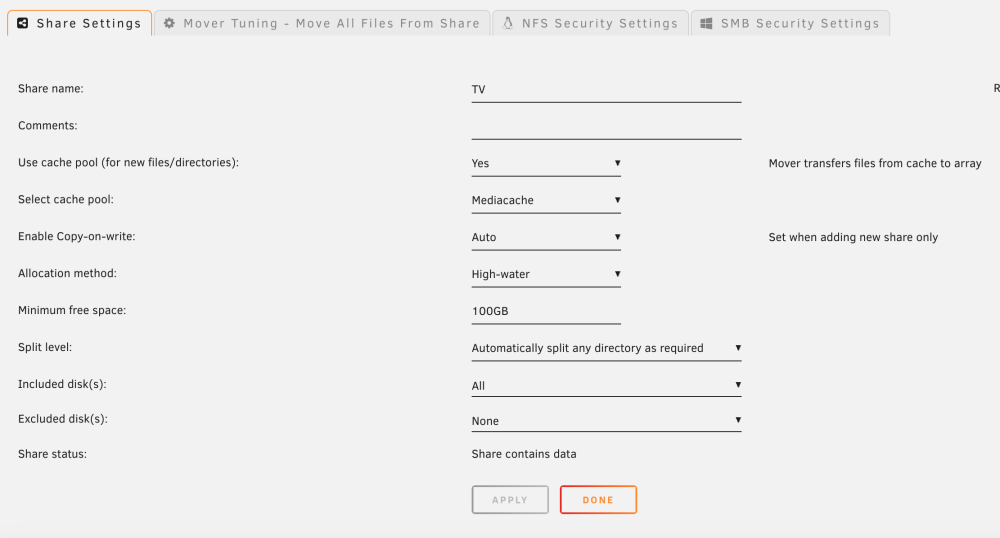Click the 'Split level:' label

point(45,347)
